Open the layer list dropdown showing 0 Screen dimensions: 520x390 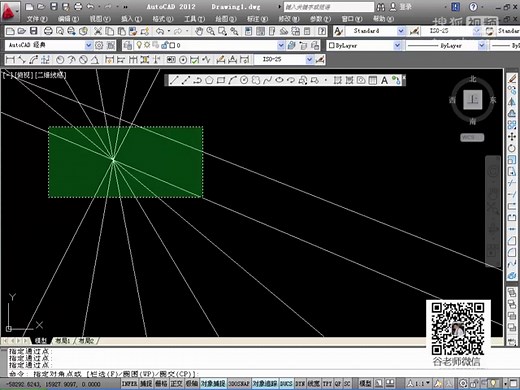(281, 45)
